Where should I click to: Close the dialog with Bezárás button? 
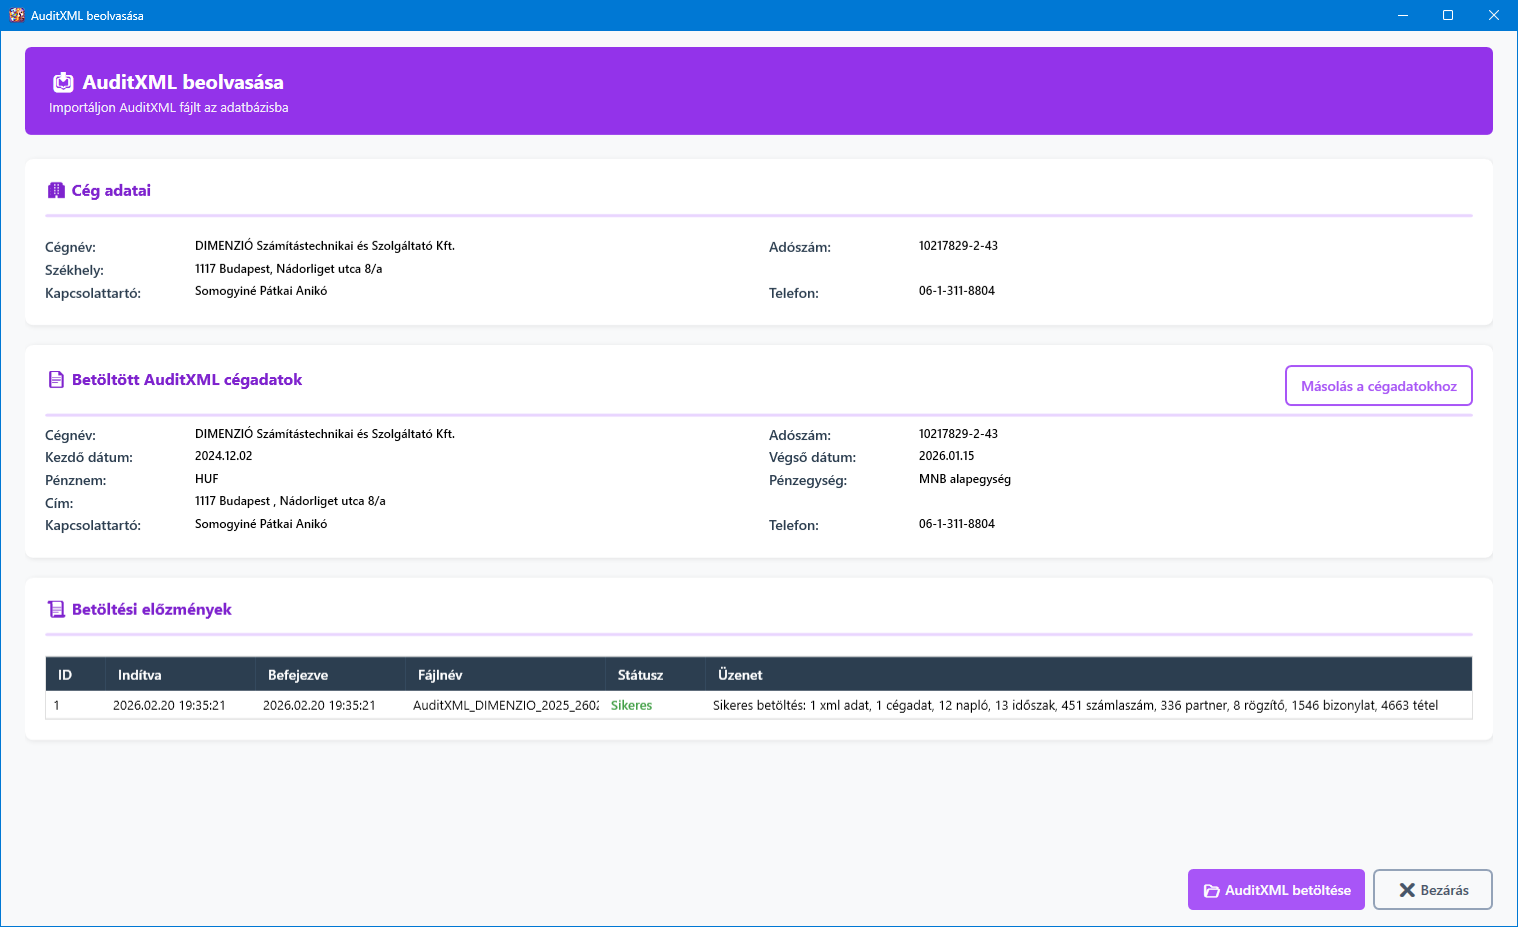click(1432, 890)
